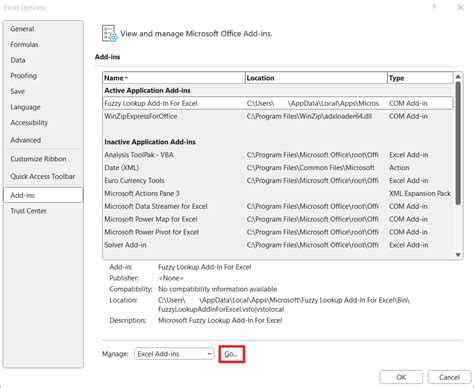The image size is (474, 388).
Task: Click WinZip adxloader64.dll location cell
Action: tap(309, 116)
